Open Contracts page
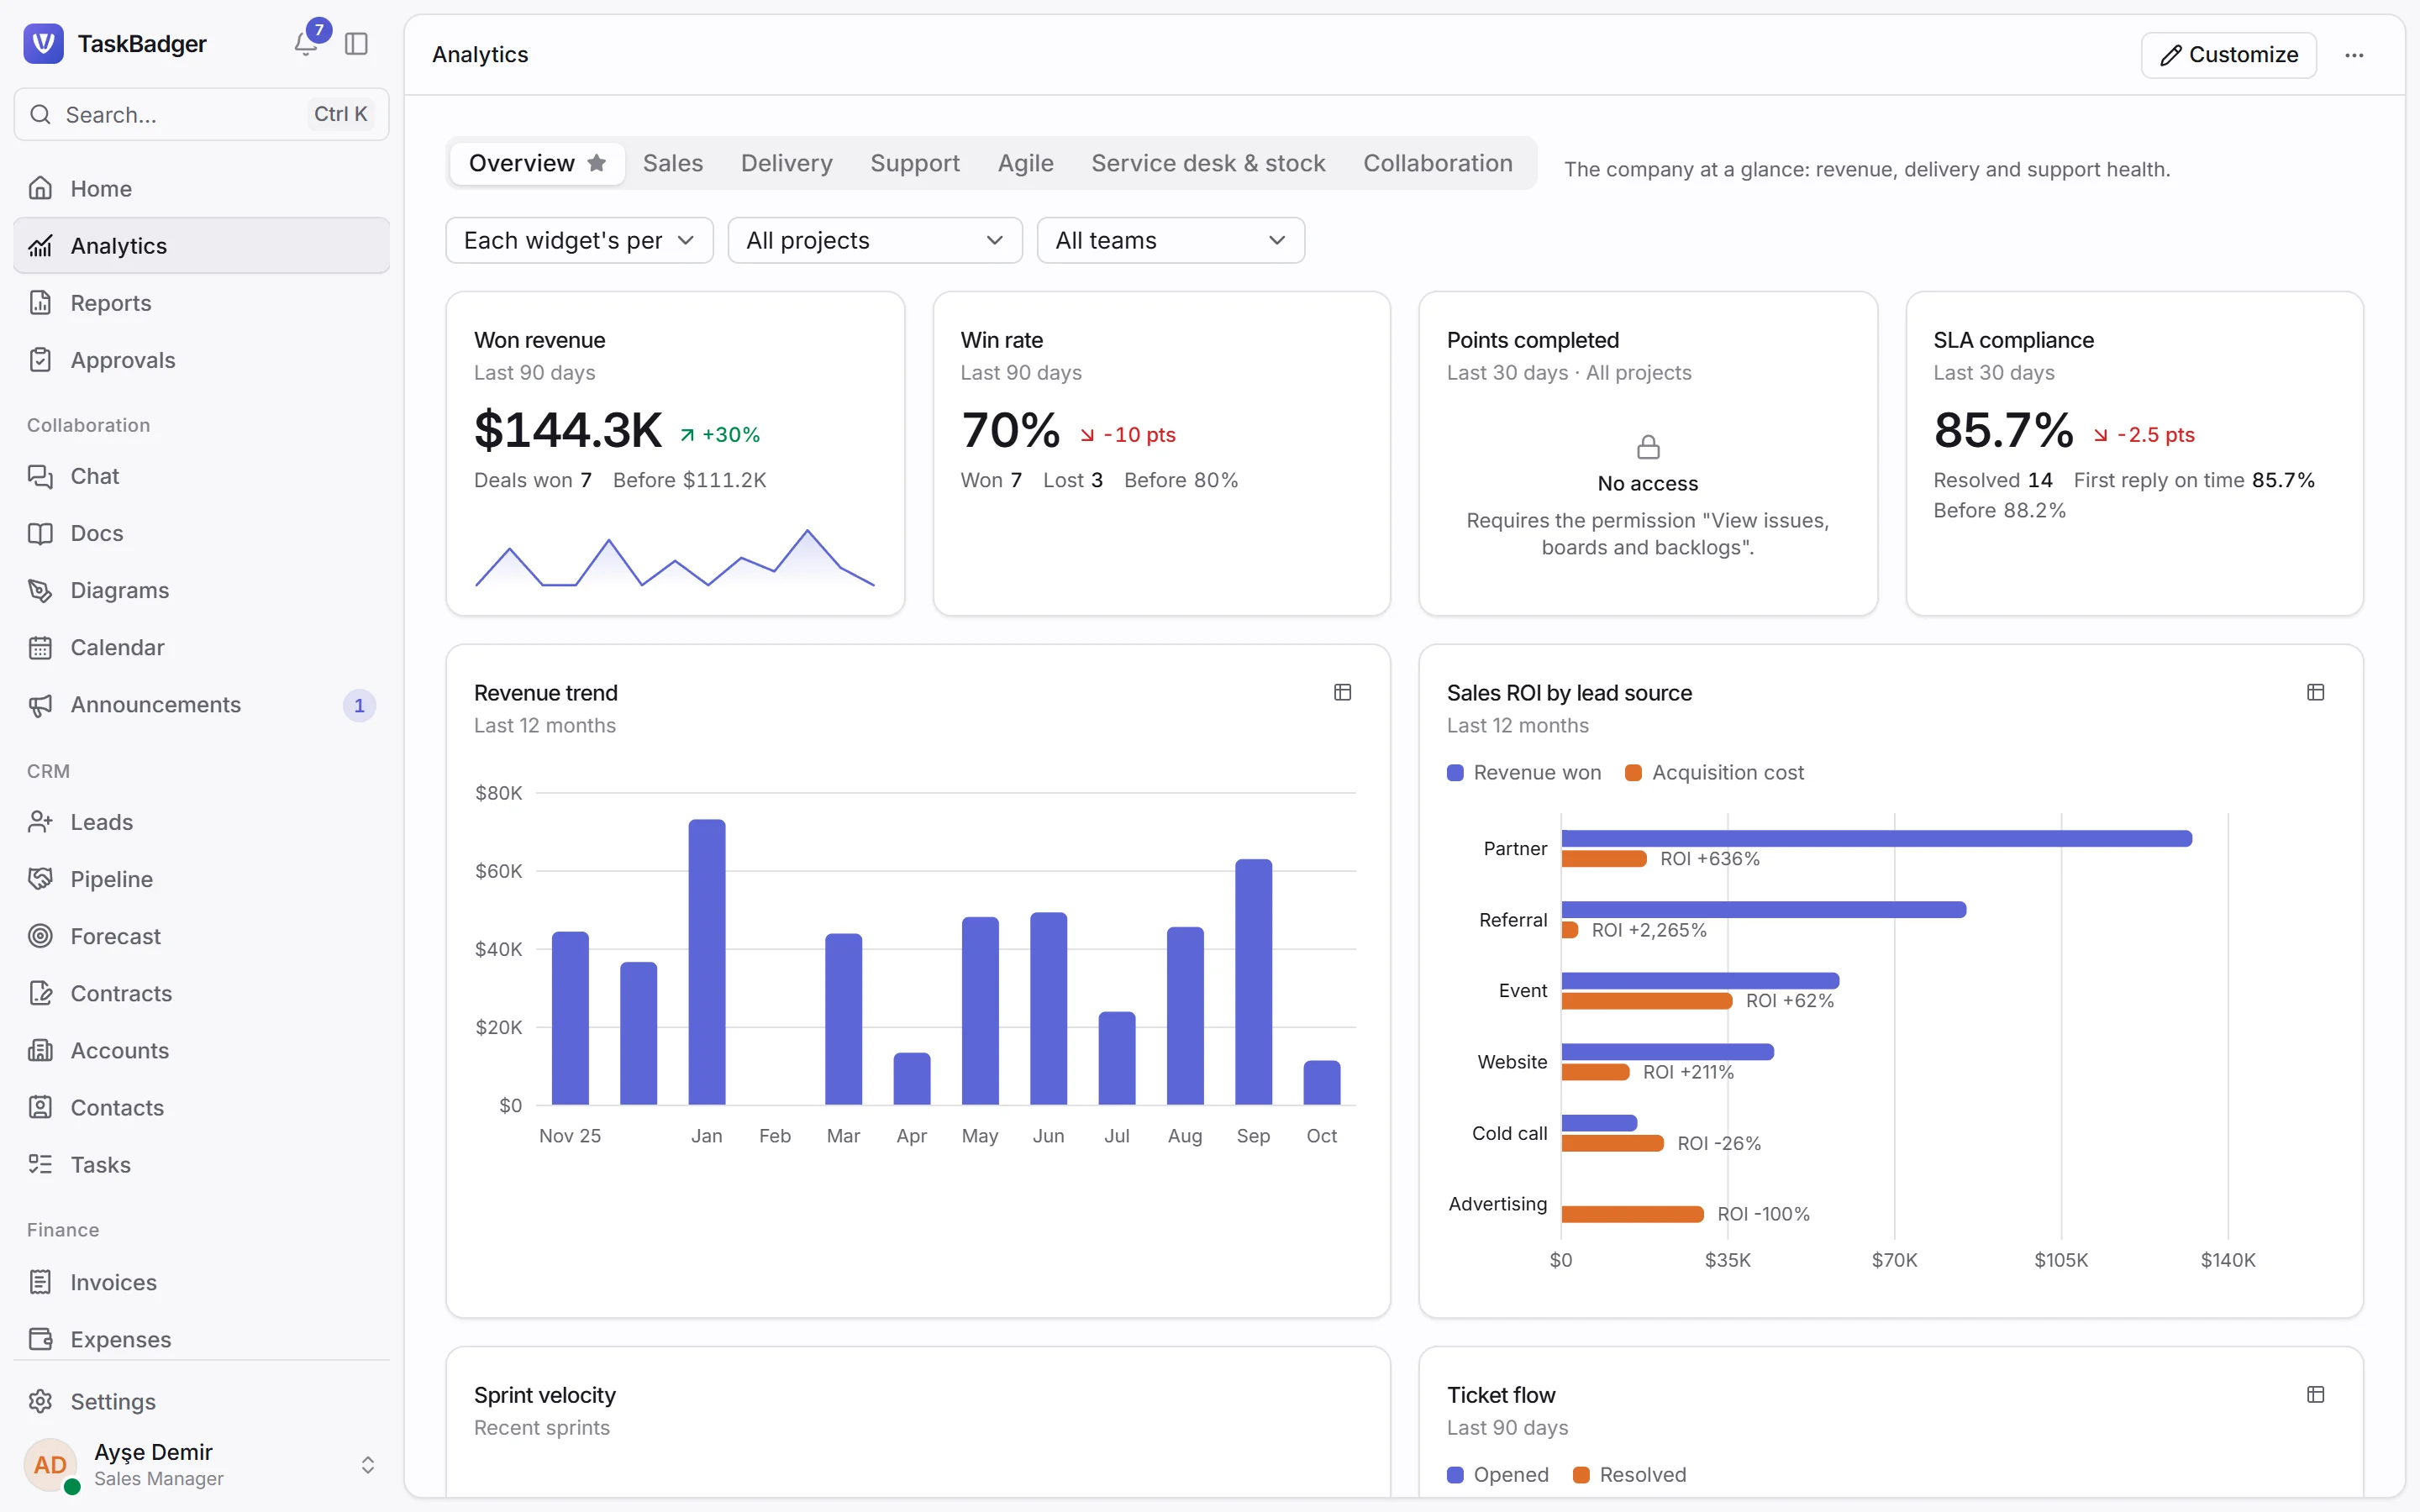2420x1512 pixels. click(201, 993)
